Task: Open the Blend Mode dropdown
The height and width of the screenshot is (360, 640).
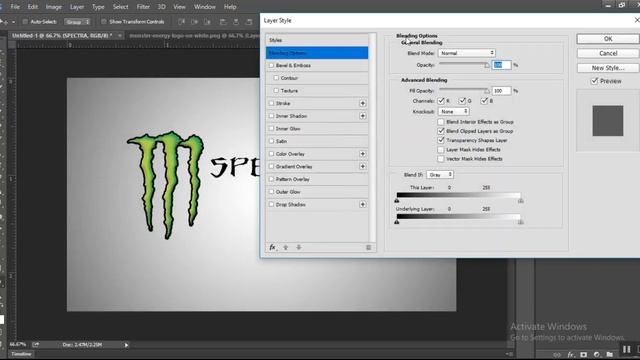Action: point(467,53)
